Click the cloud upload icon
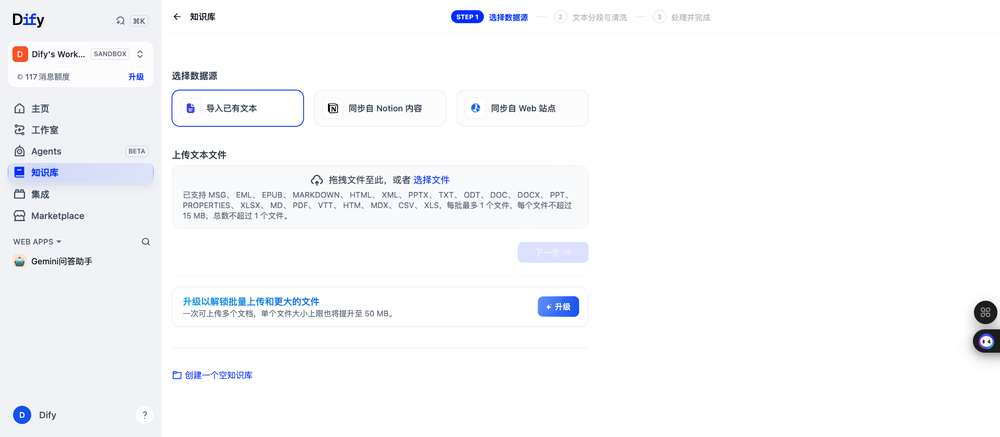 (x=317, y=180)
